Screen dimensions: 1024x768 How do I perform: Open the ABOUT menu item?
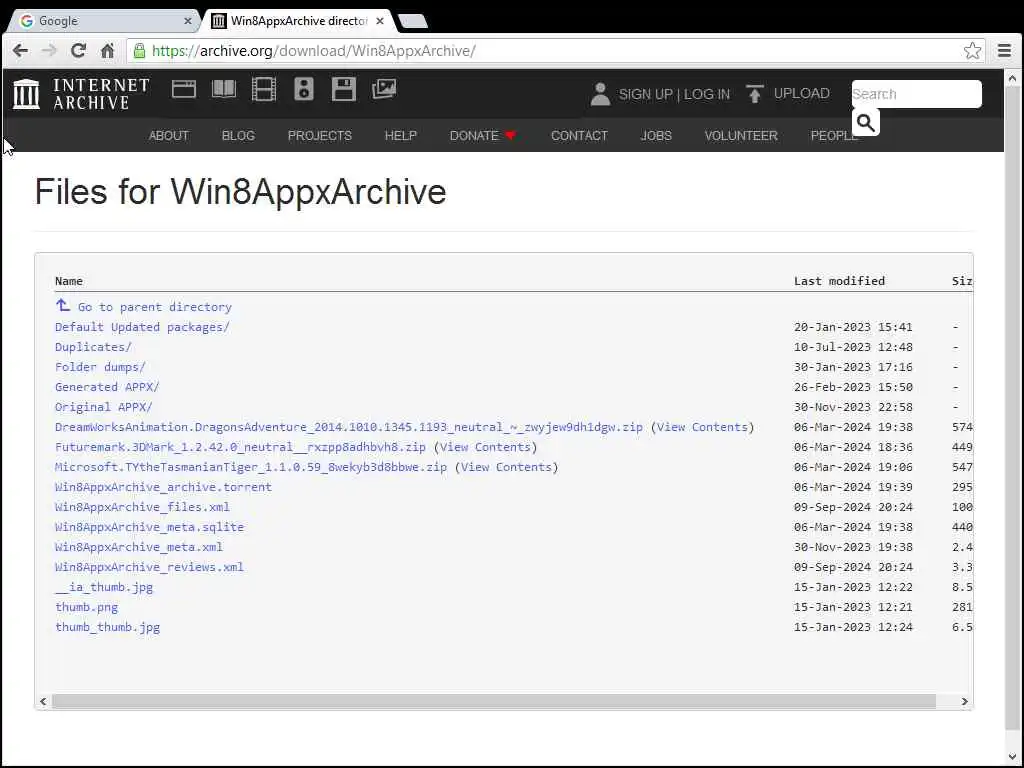click(168, 135)
